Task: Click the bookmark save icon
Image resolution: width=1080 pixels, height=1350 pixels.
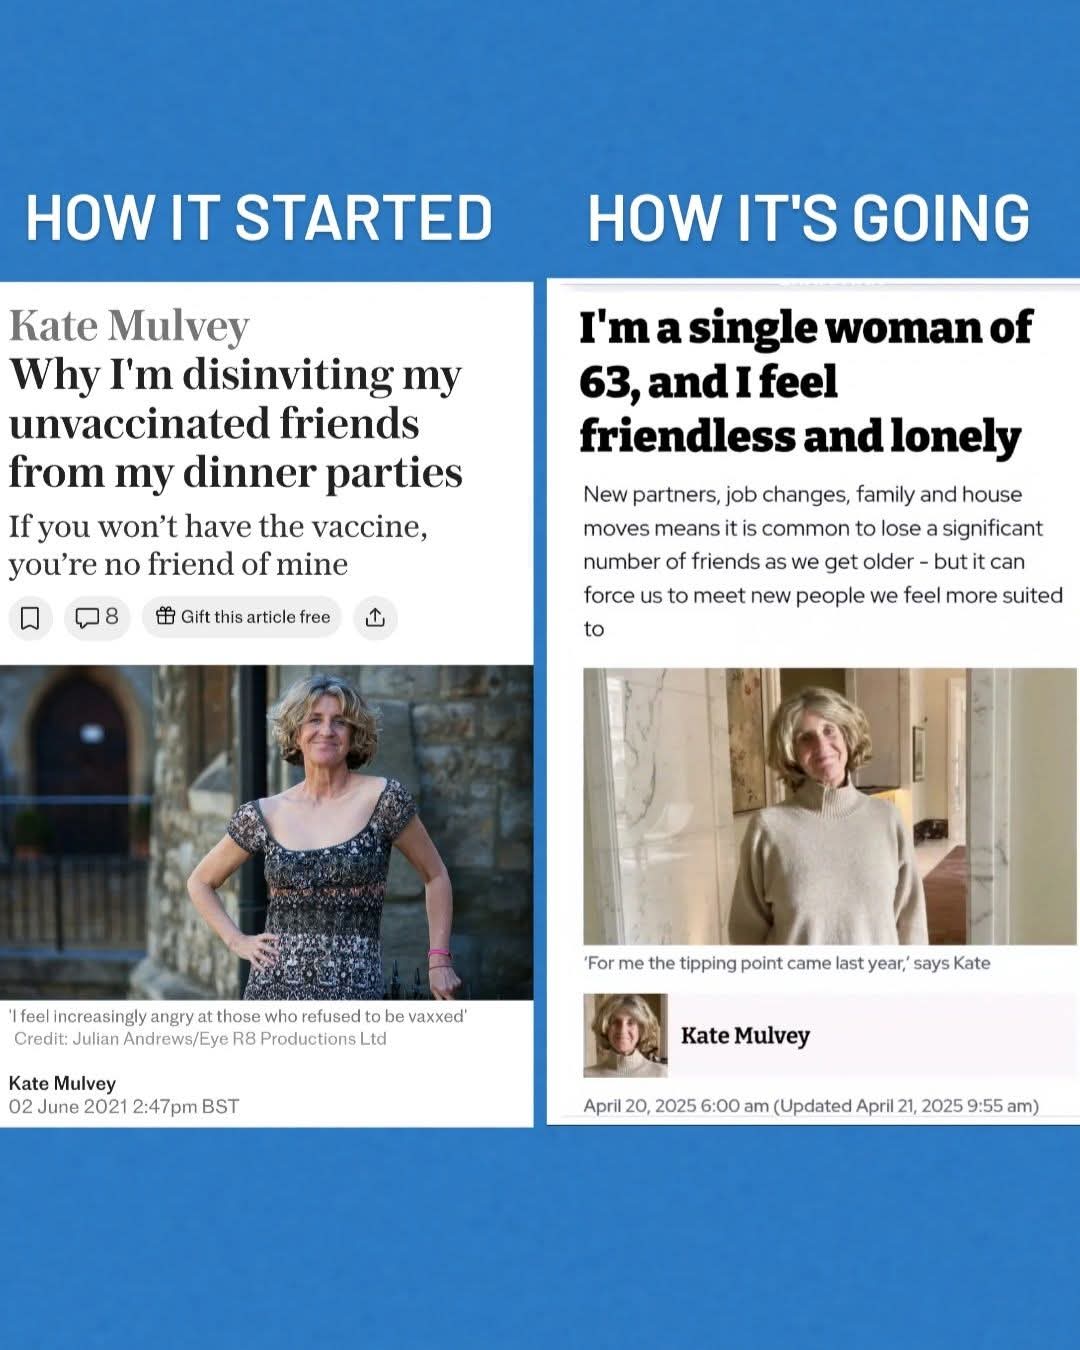Action: [30, 618]
